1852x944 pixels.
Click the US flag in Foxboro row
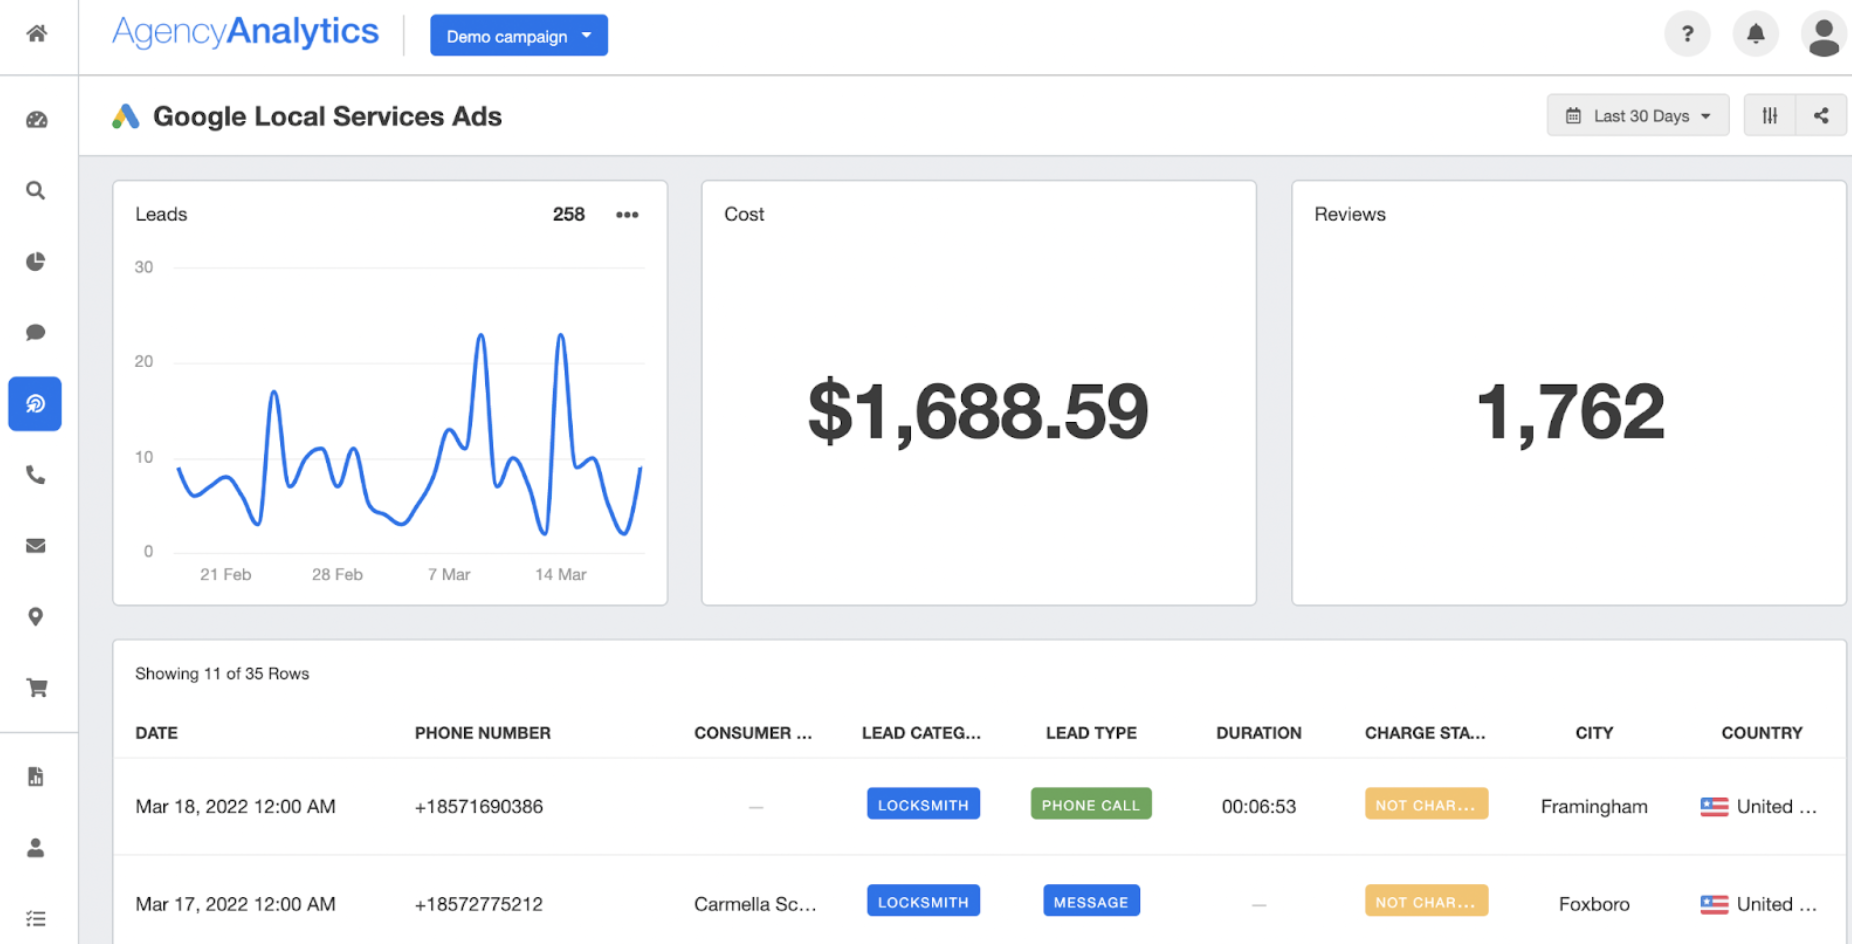tap(1714, 904)
